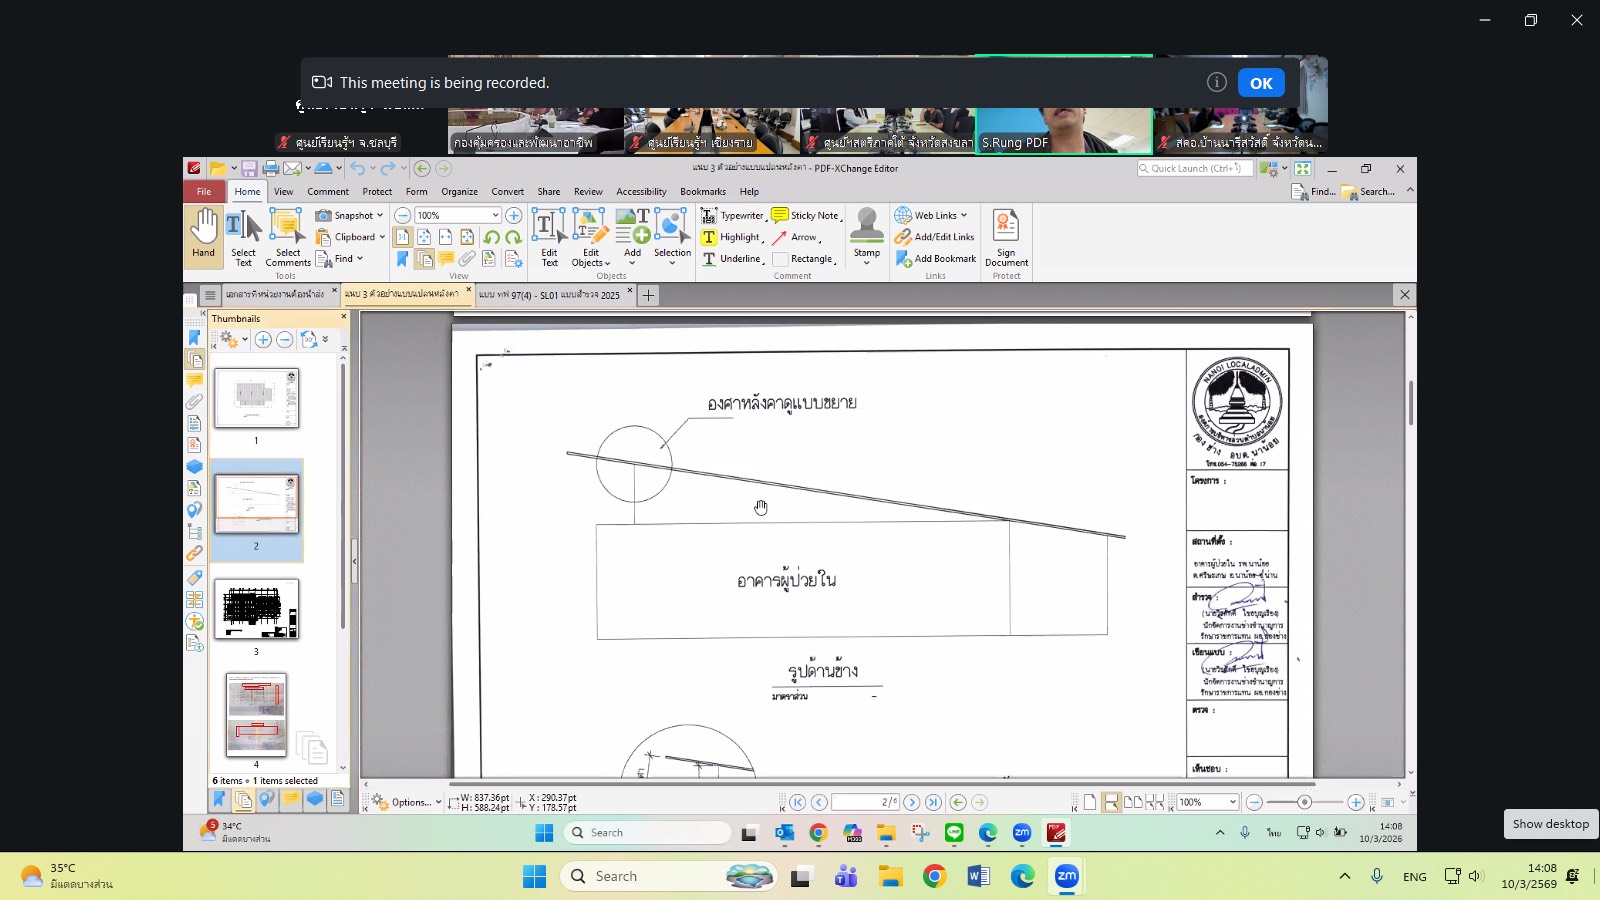Expand the Snapshot dropdown

[x=380, y=216]
